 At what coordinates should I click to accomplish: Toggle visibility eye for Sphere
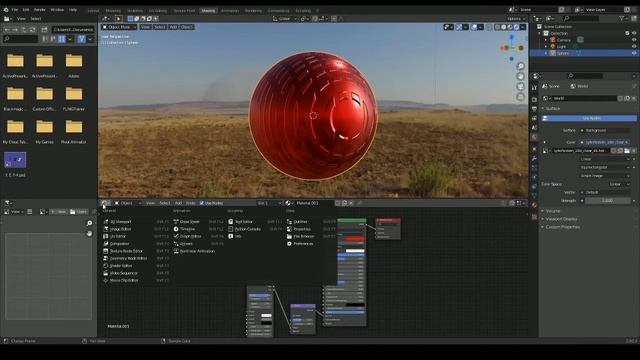pos(634,53)
